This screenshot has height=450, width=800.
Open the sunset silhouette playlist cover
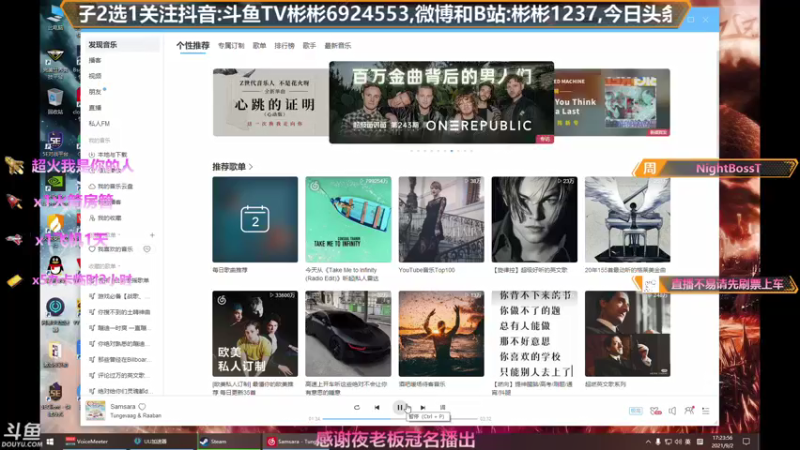[x=441, y=334]
